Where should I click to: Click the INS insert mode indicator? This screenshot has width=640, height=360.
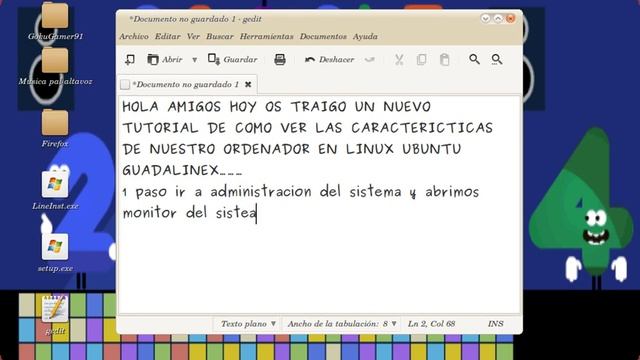coord(495,324)
